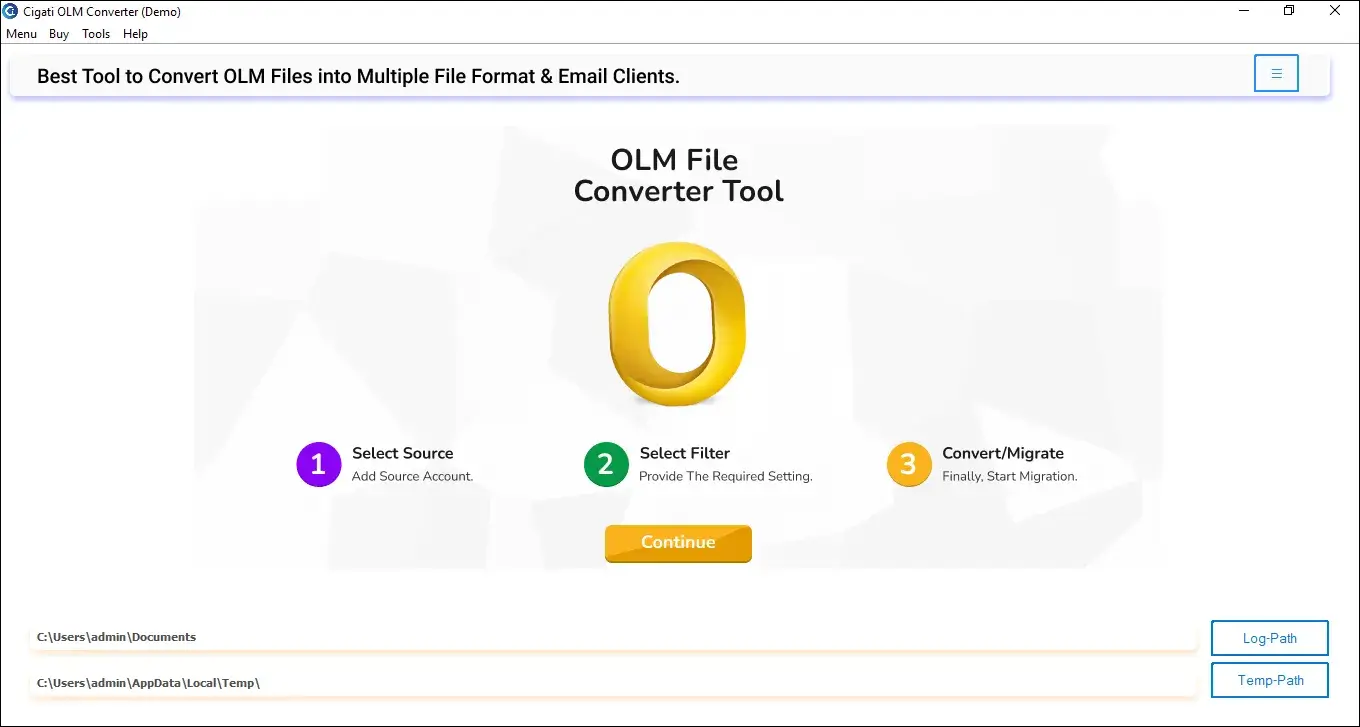Click the 'OLM File Converter Tool' title
Screen dimensions: 1360x727
point(678,175)
